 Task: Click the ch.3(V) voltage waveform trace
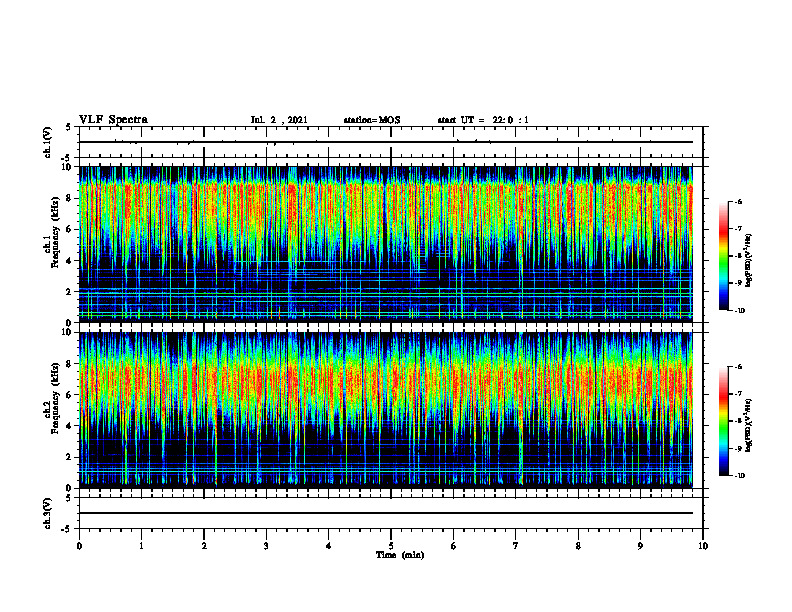pos(386,513)
